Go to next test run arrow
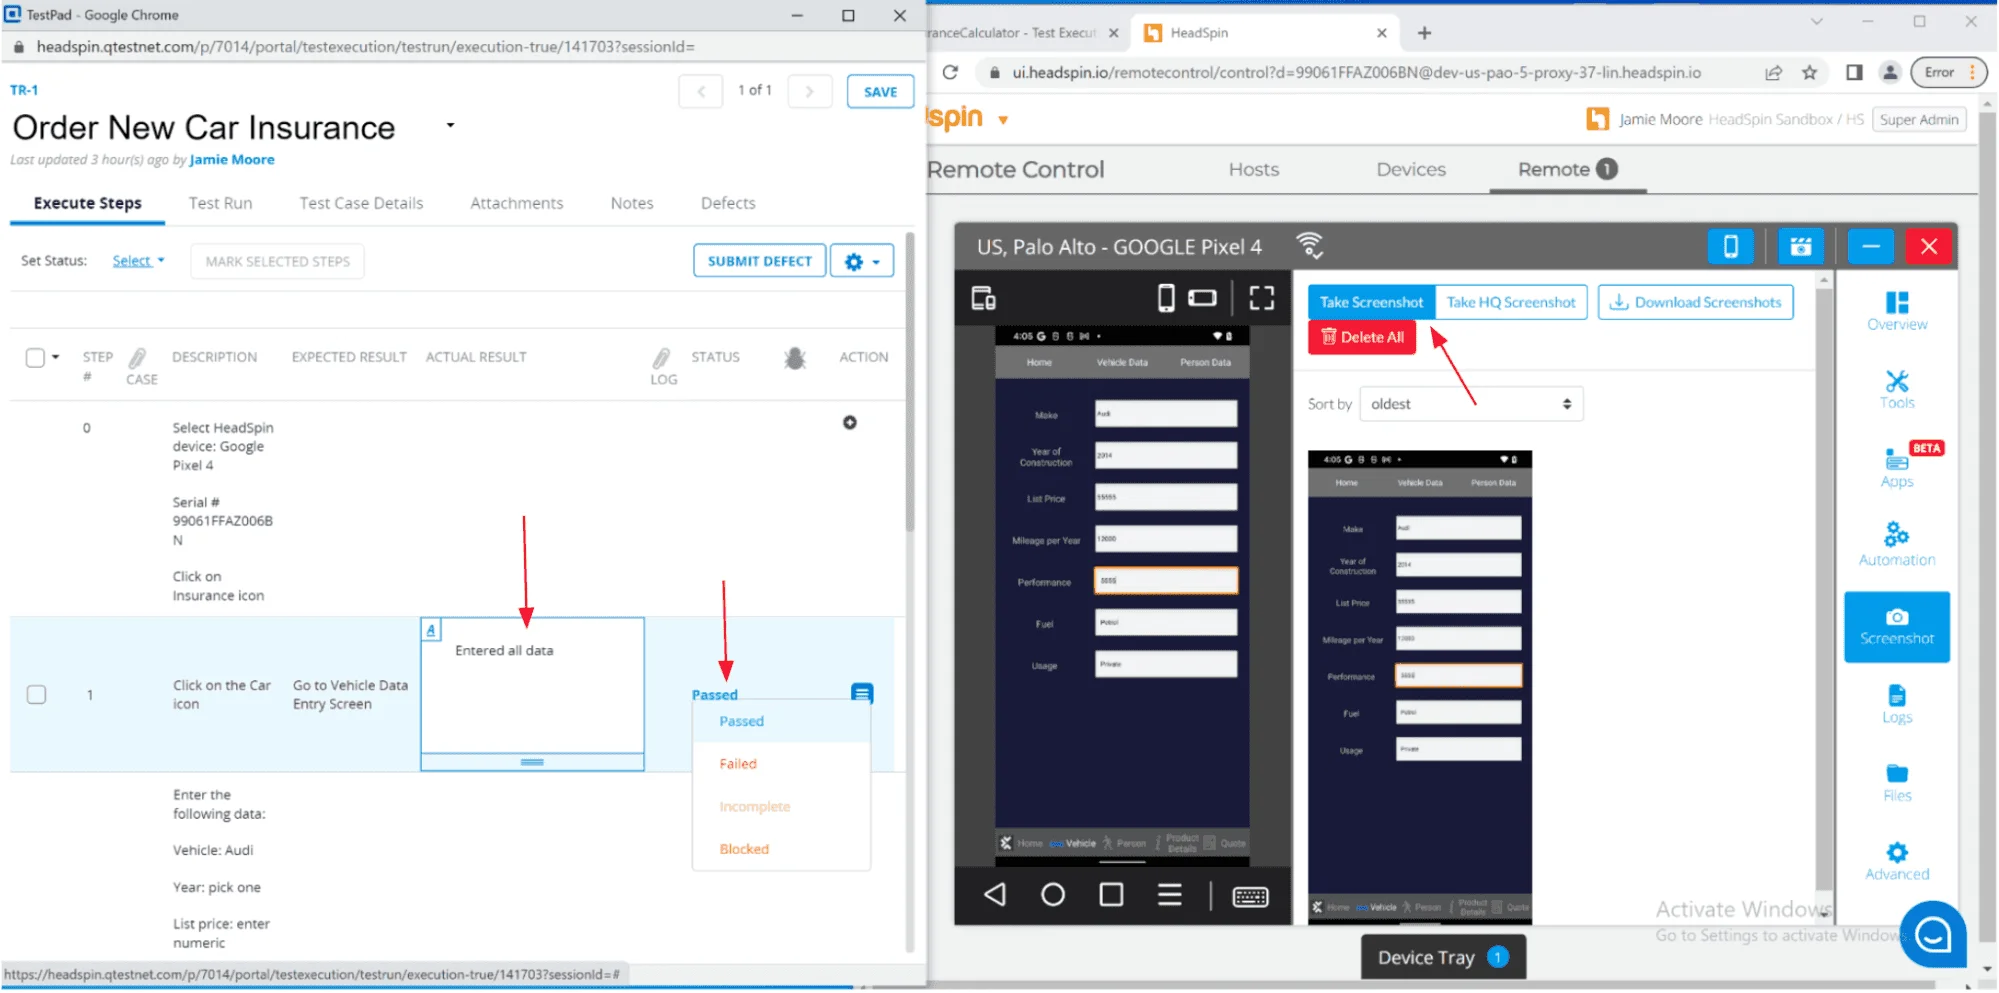 (x=809, y=91)
